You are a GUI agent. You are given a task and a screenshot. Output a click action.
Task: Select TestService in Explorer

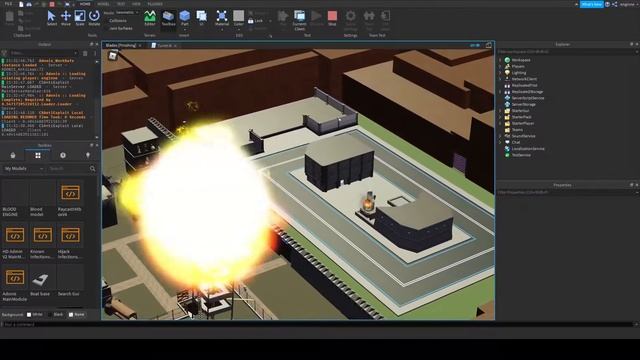click(521, 155)
